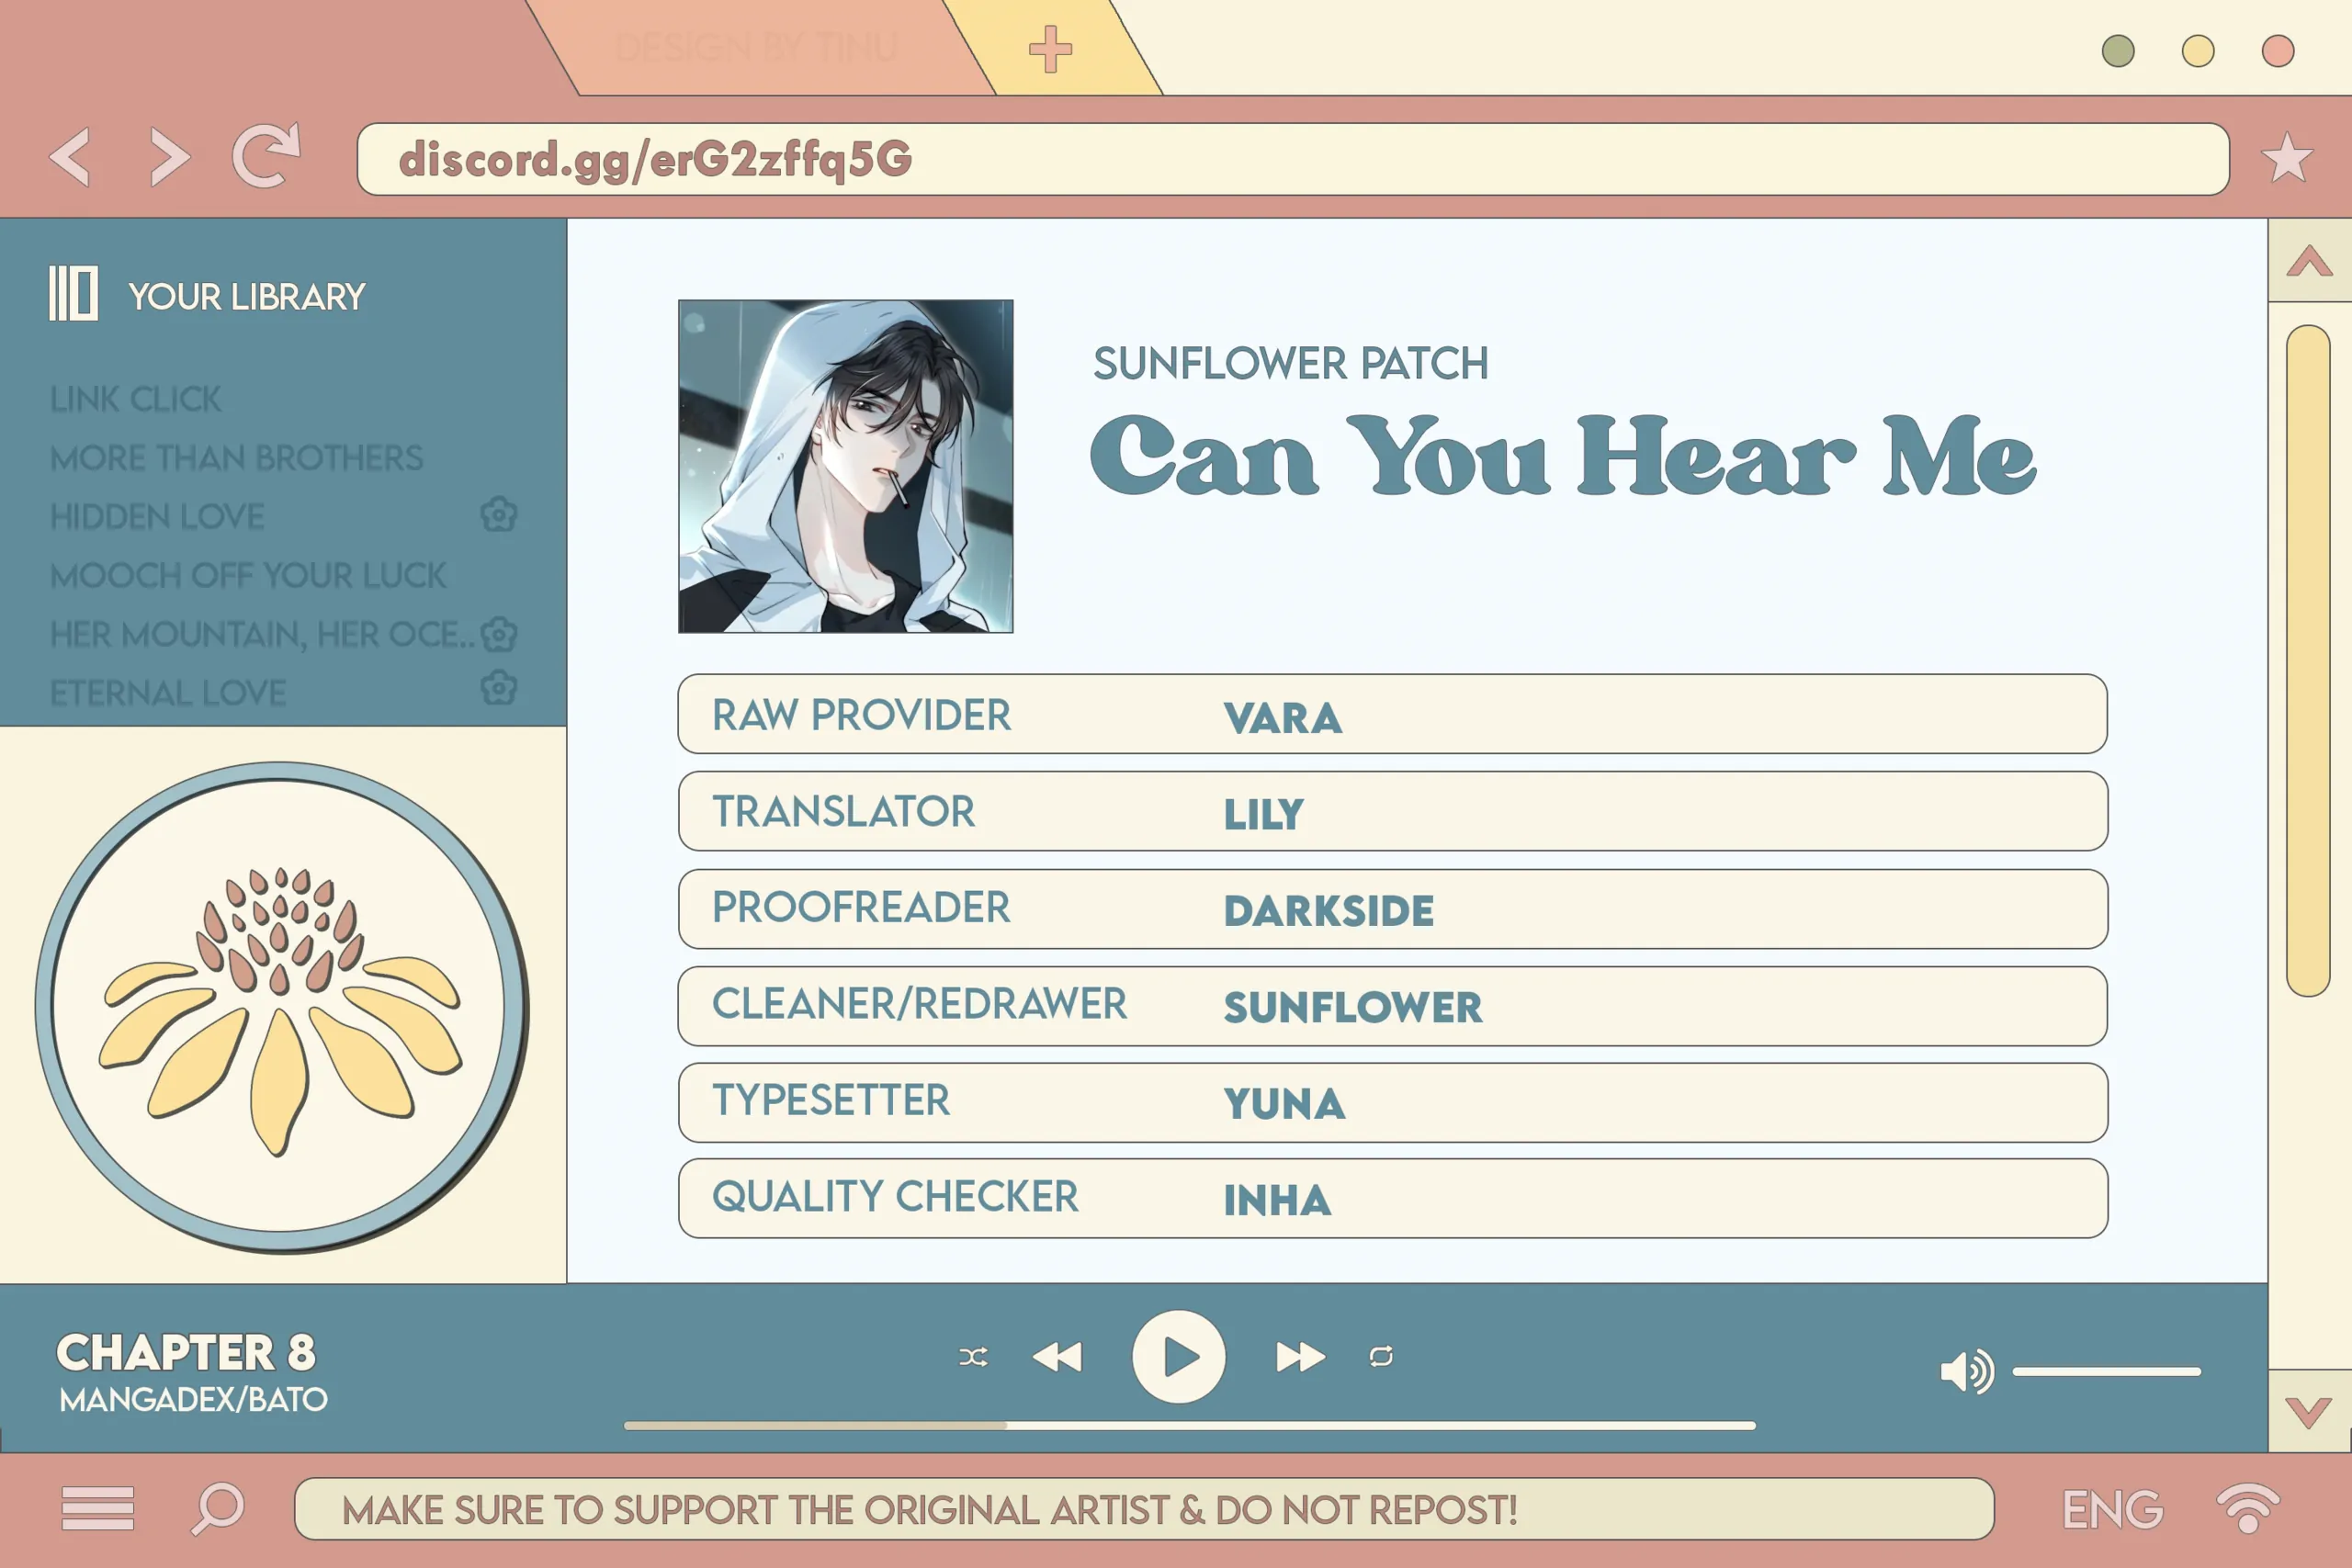Screen dimensions: 2352x1568
Task: Mute using the speaker volume icon
Action: (1965, 1371)
